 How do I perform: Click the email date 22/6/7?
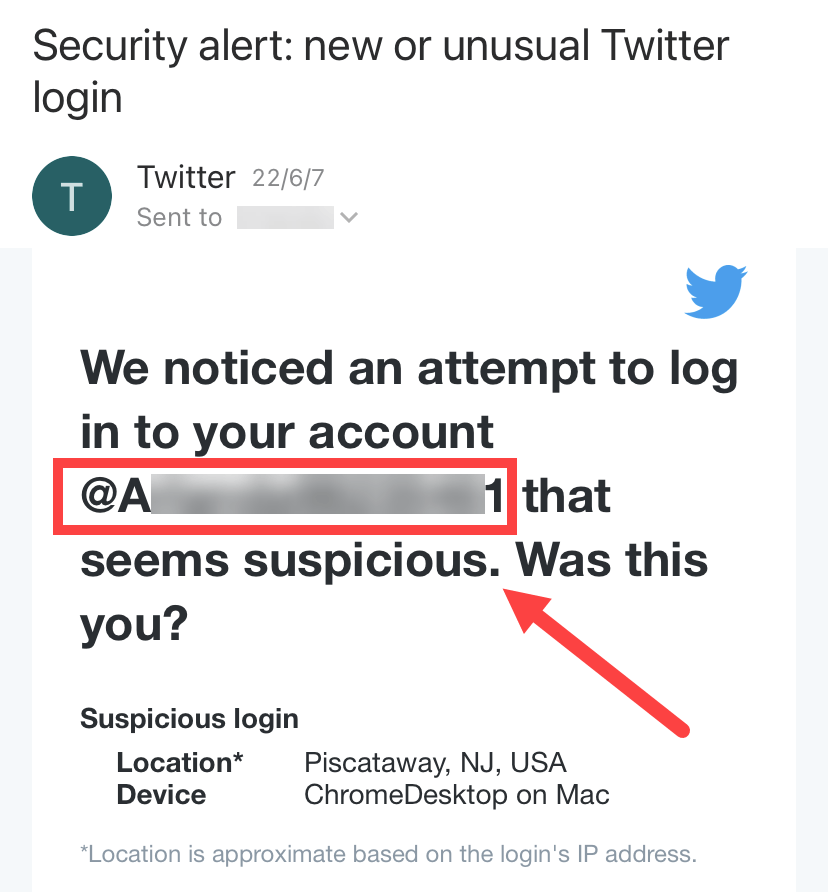coord(288,178)
